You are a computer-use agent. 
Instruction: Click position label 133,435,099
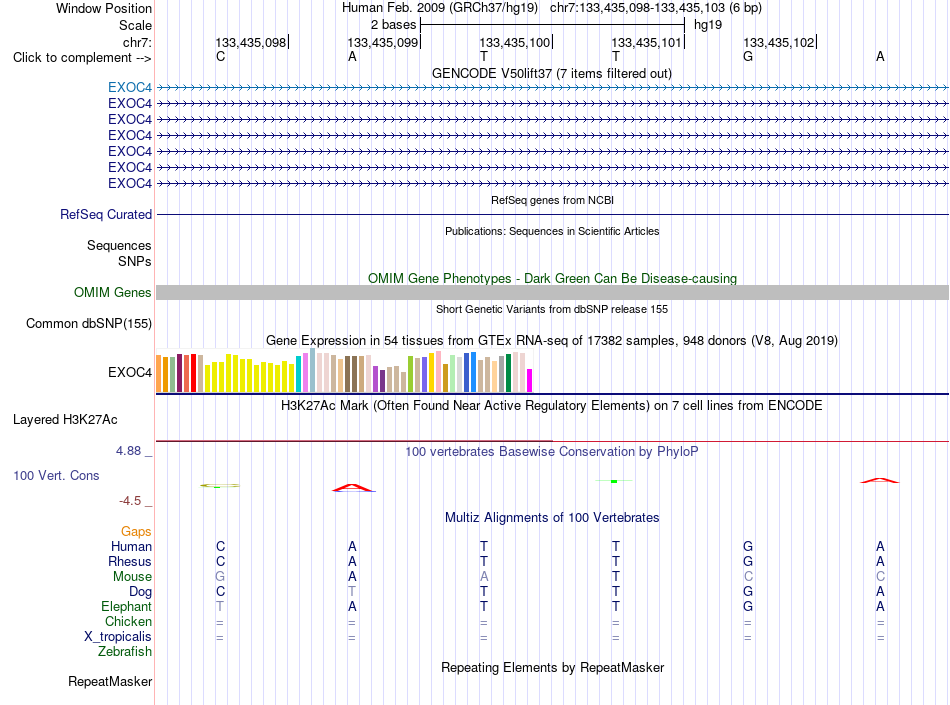(x=382, y=42)
